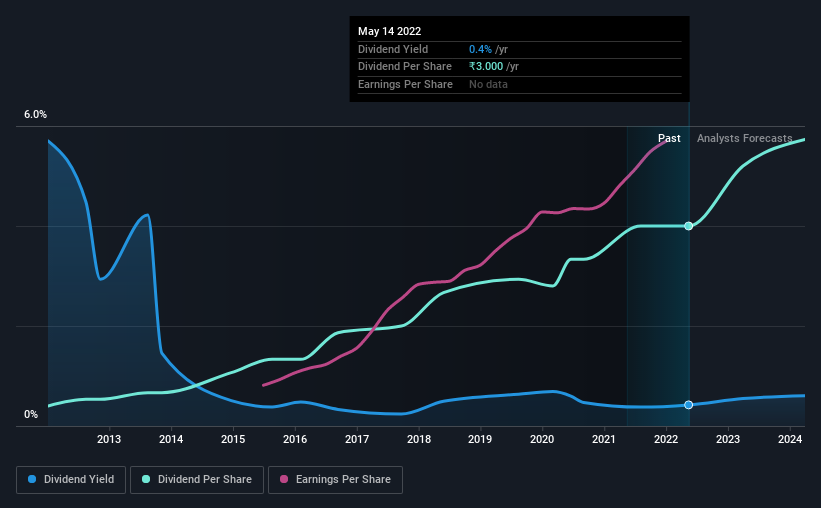Click the 0% y-axis label
This screenshot has height=508, width=821.
pos(31,414)
